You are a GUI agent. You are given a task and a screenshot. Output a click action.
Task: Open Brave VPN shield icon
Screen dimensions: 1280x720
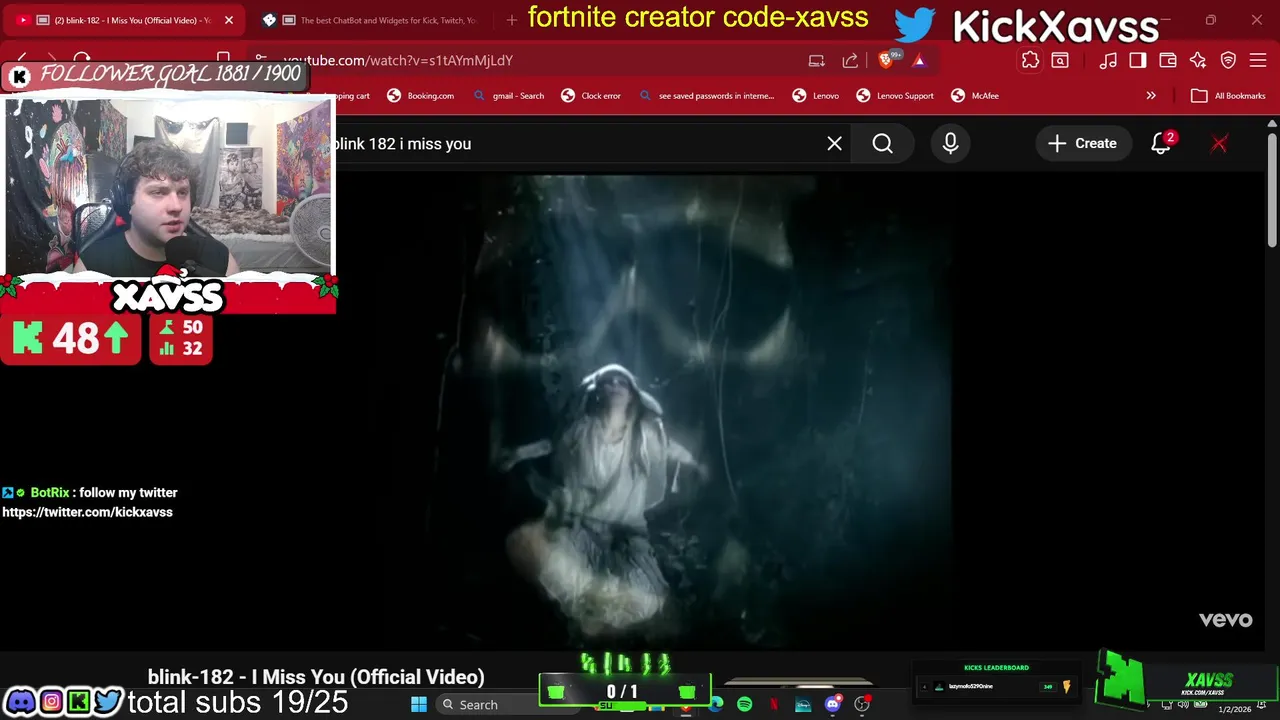pyautogui.click(x=1228, y=60)
